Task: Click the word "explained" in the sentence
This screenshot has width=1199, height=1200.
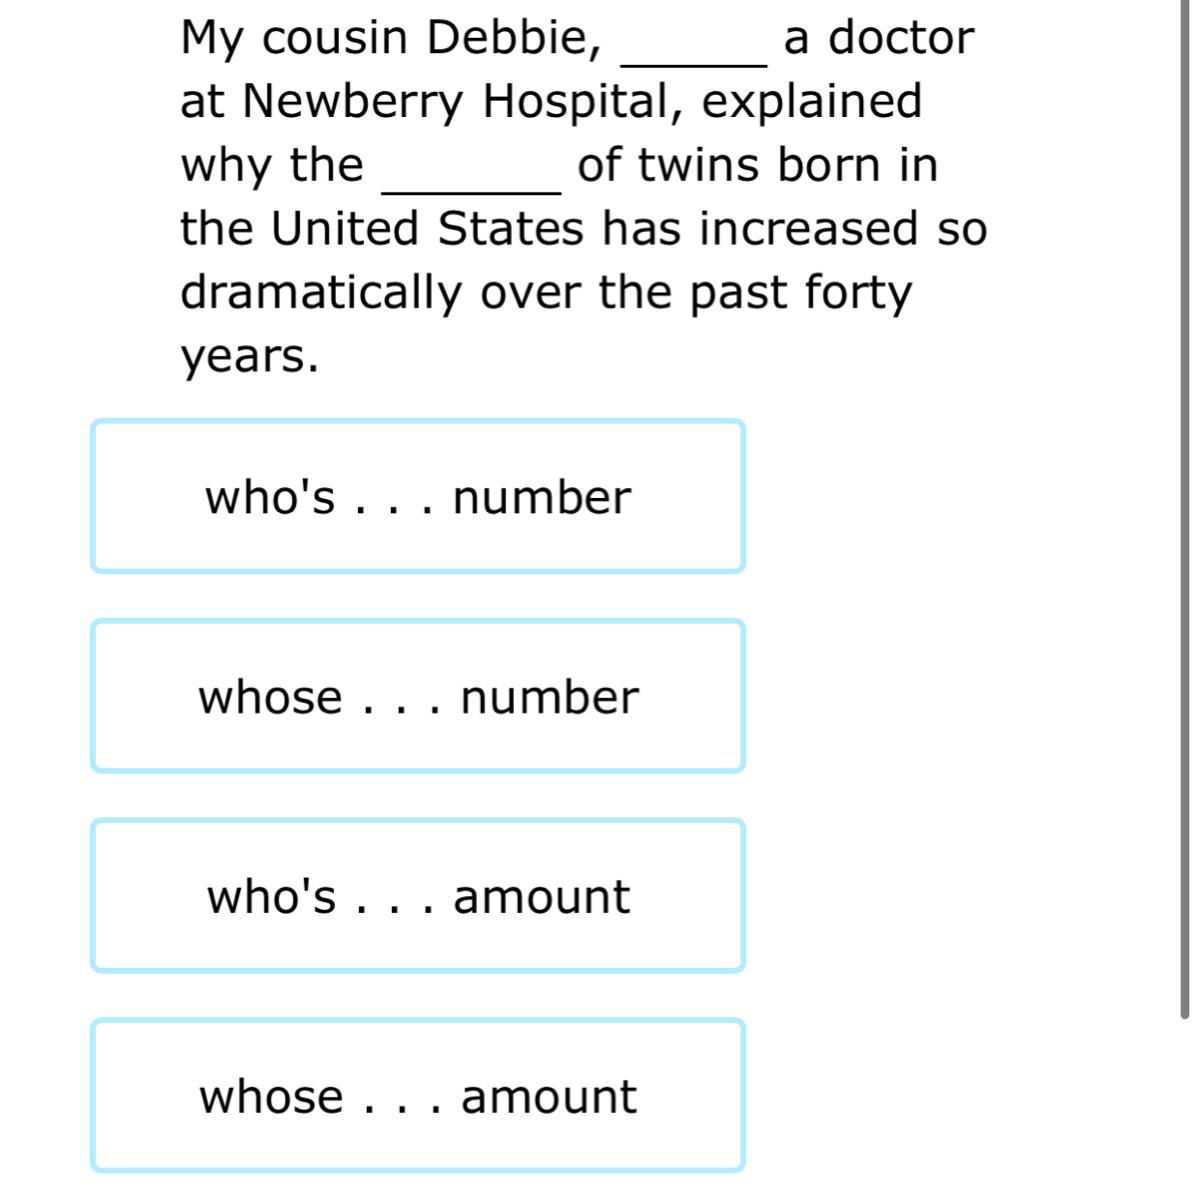Action: coord(811,101)
